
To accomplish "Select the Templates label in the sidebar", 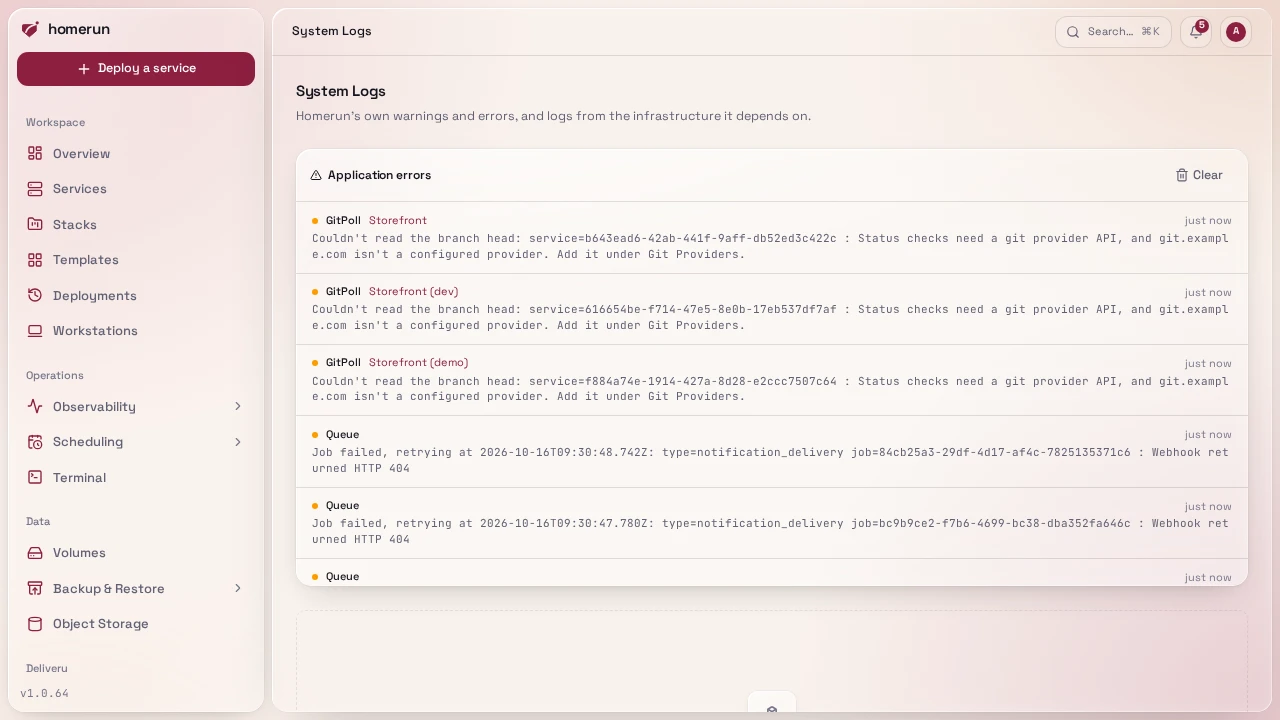I will 86,260.
